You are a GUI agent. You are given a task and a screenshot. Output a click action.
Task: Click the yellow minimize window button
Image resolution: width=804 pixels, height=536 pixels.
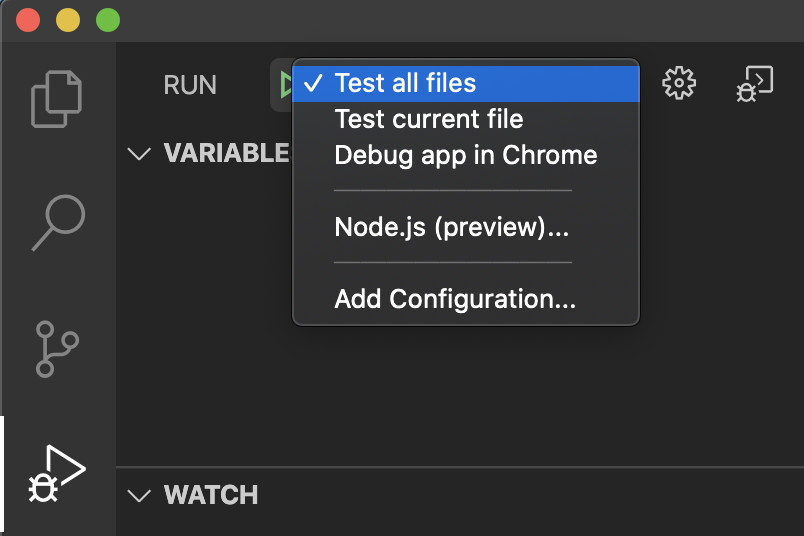coord(68,20)
